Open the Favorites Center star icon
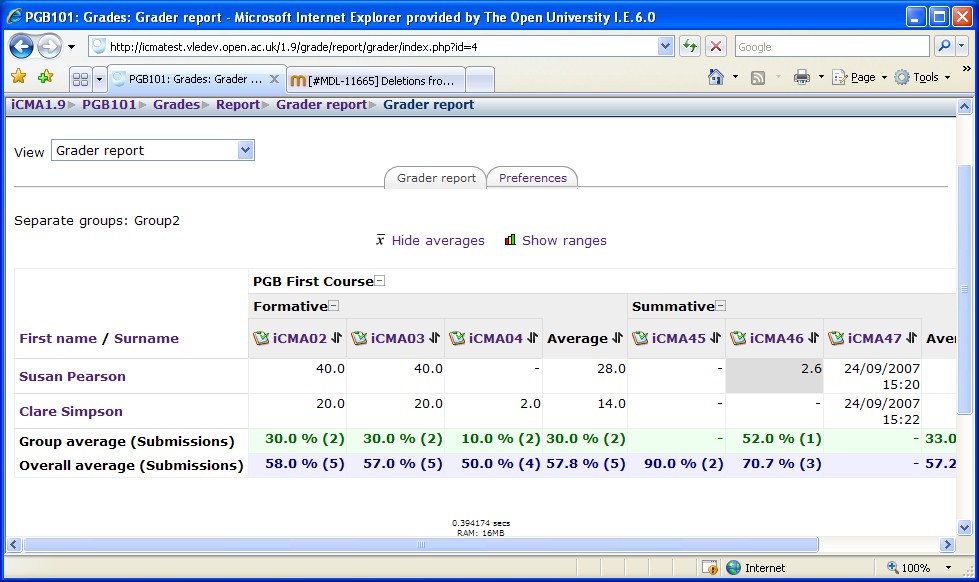979x582 pixels. (19, 77)
